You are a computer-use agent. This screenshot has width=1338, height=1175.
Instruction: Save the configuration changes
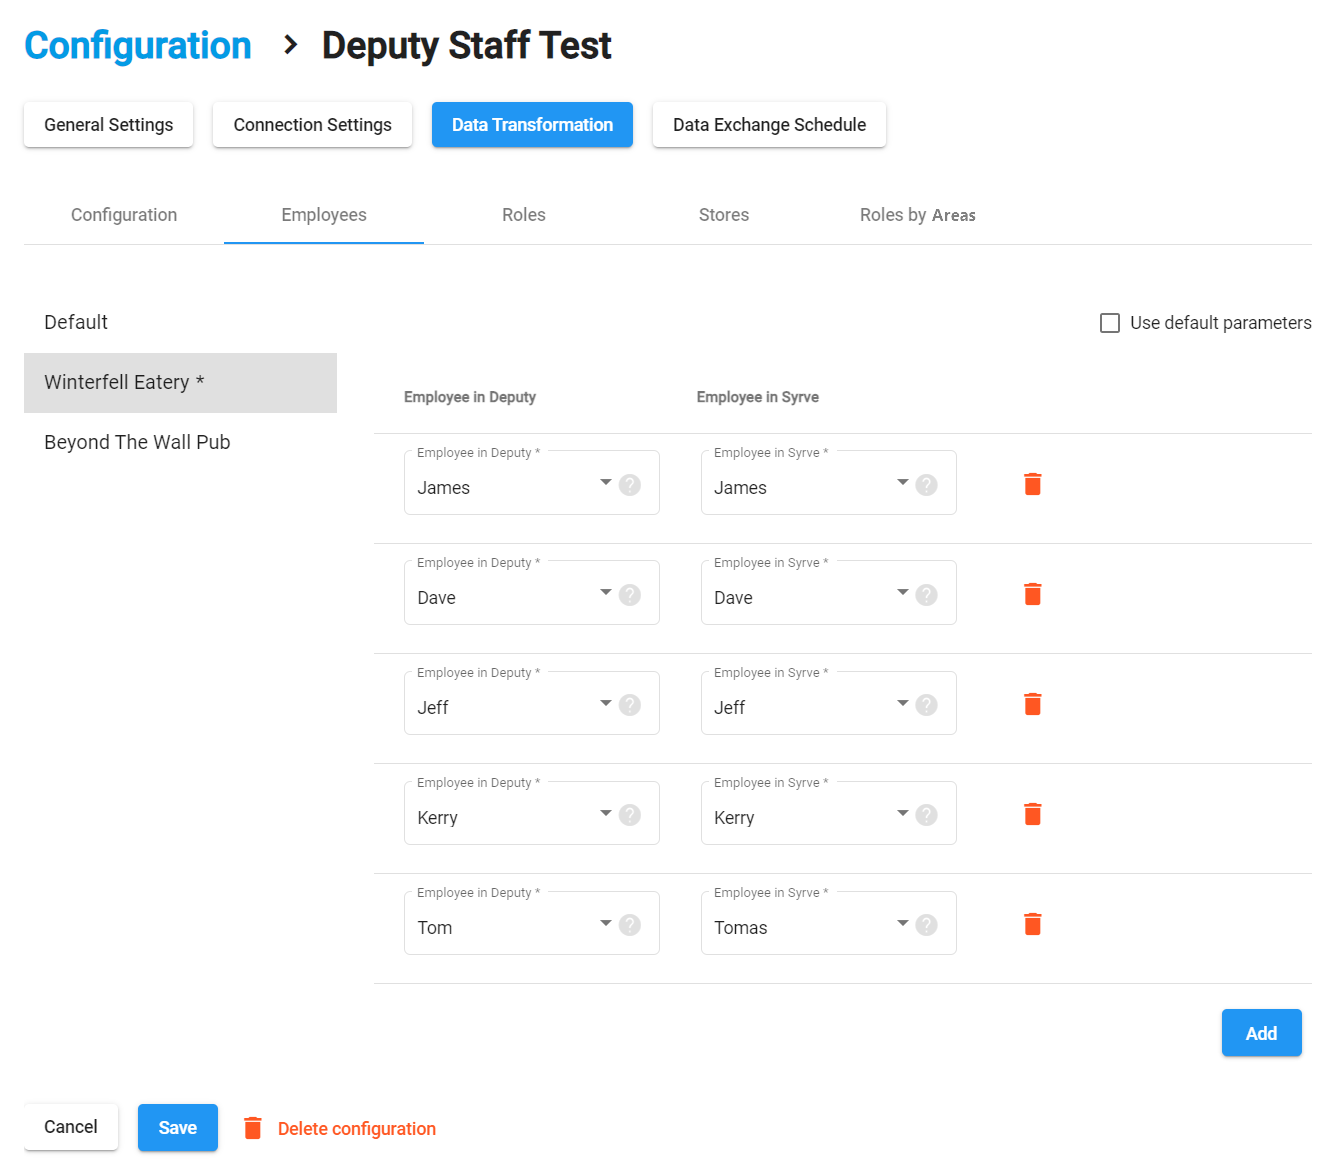click(178, 1128)
